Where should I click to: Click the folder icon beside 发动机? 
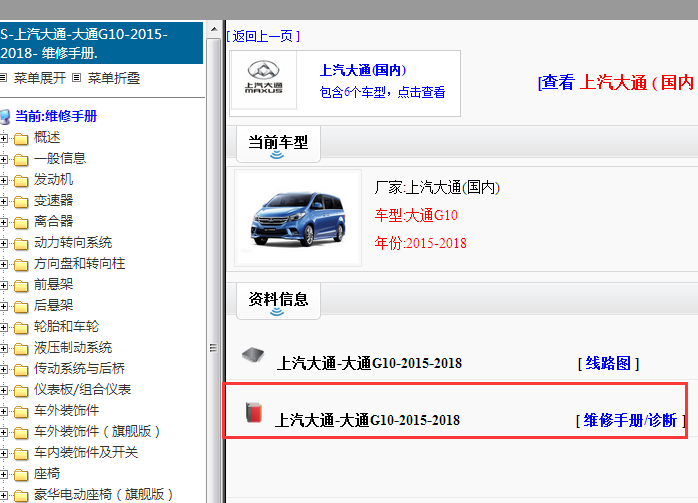coord(20,181)
